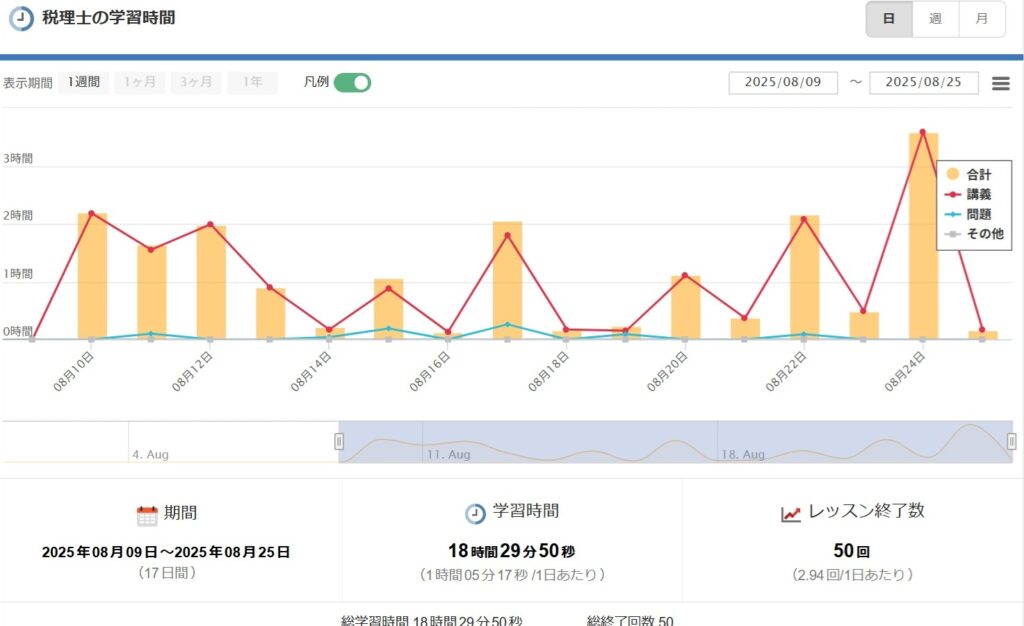Click the 4. Aug label in the navigator
The image size is (1024, 626).
coord(150,454)
